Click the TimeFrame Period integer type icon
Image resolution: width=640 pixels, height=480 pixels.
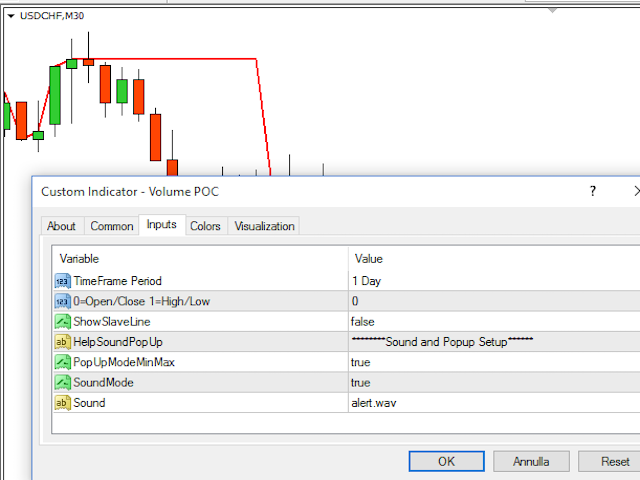(62, 281)
